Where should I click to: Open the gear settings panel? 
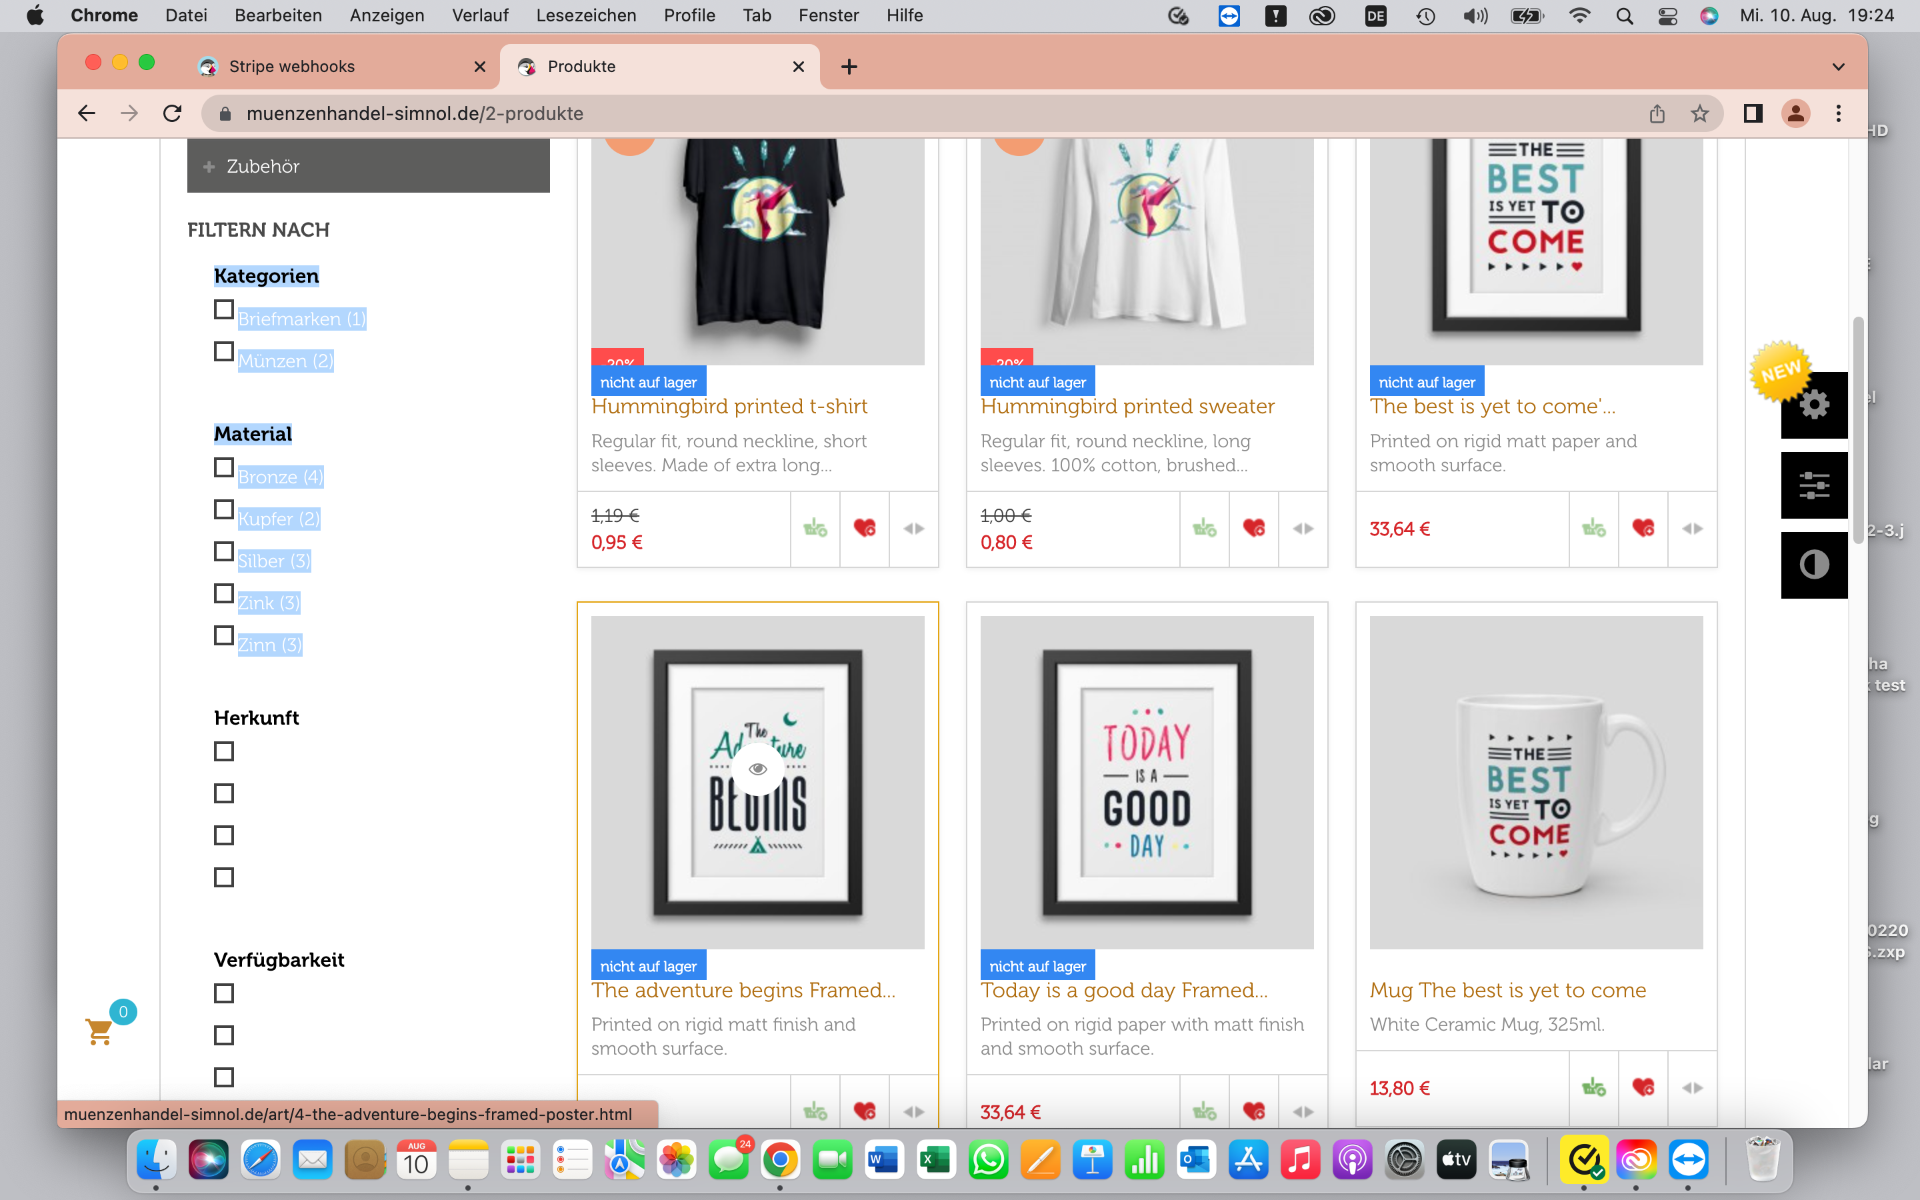tap(1813, 405)
